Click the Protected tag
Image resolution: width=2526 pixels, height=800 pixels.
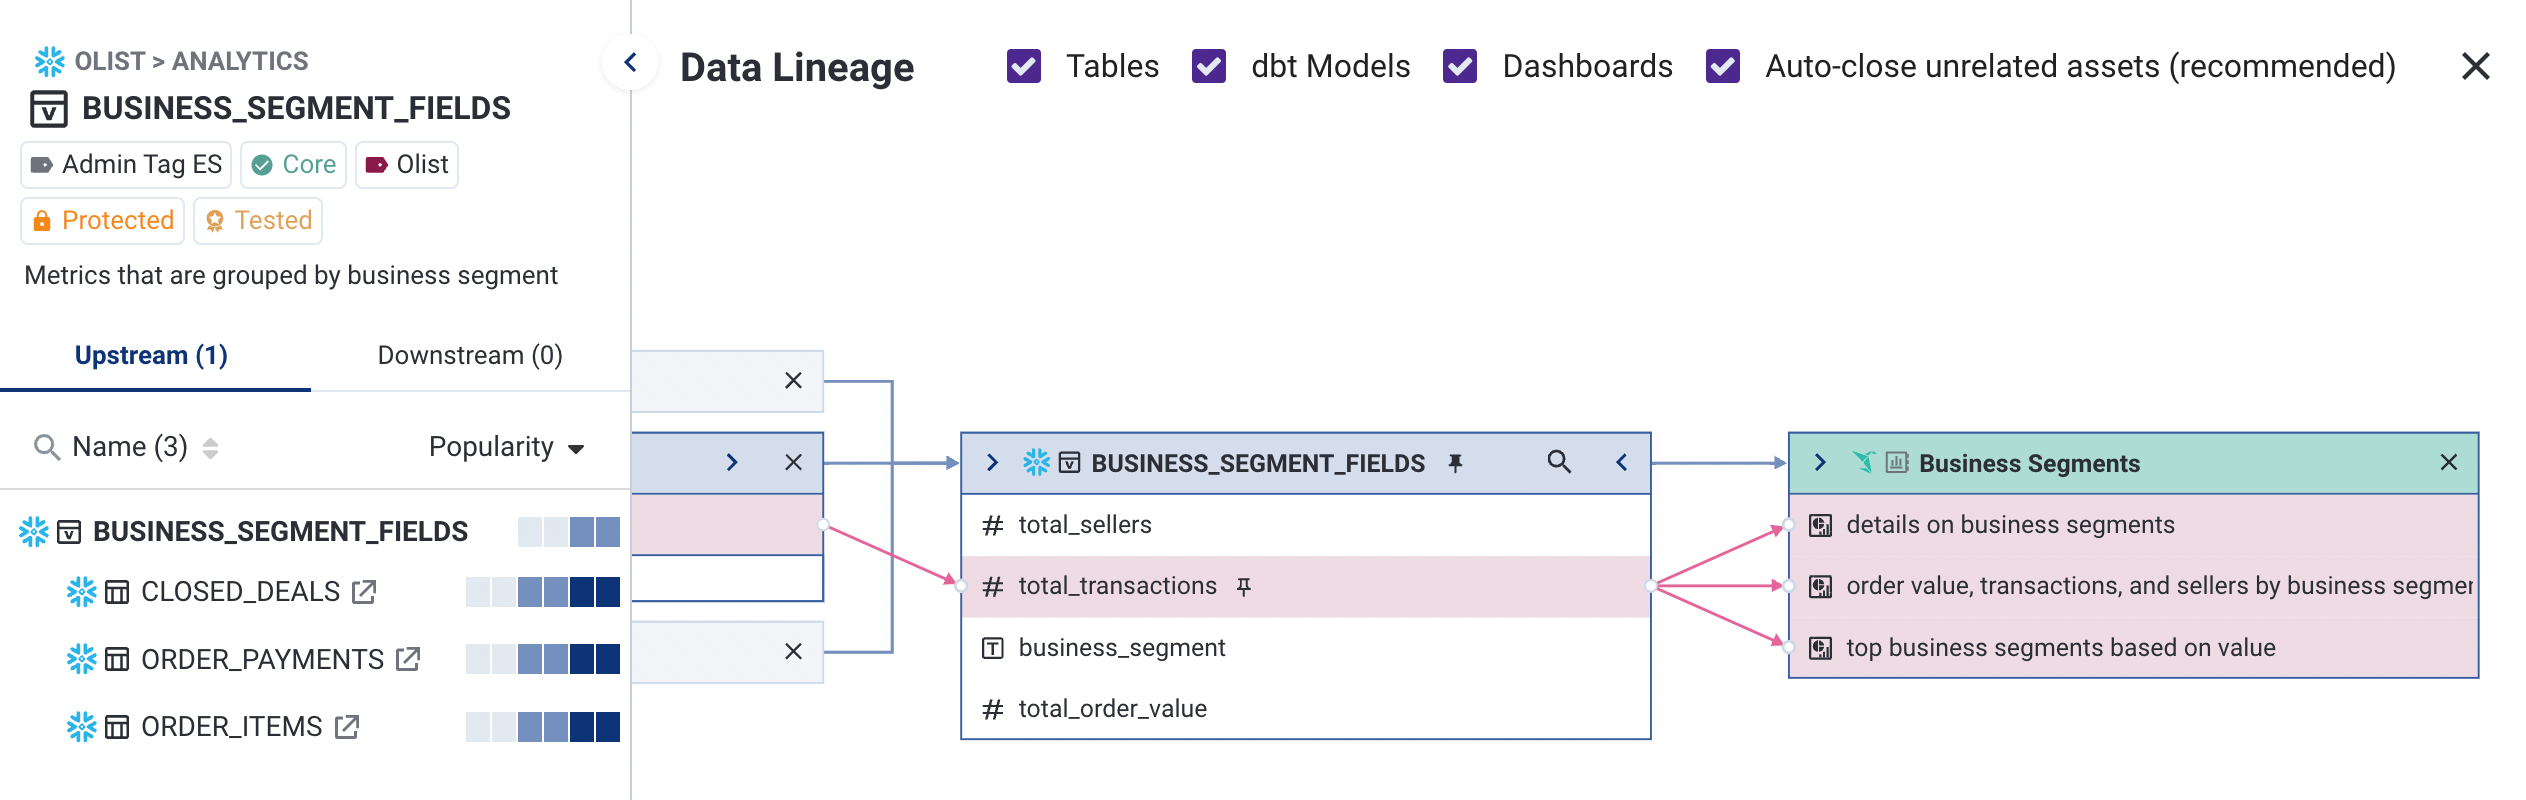103,220
